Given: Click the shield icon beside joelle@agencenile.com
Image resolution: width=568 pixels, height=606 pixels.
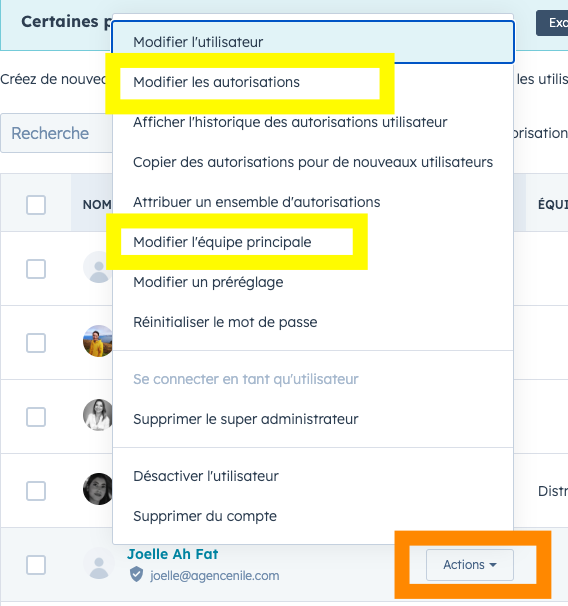Looking at the screenshot, I should pyautogui.click(x=136, y=574).
